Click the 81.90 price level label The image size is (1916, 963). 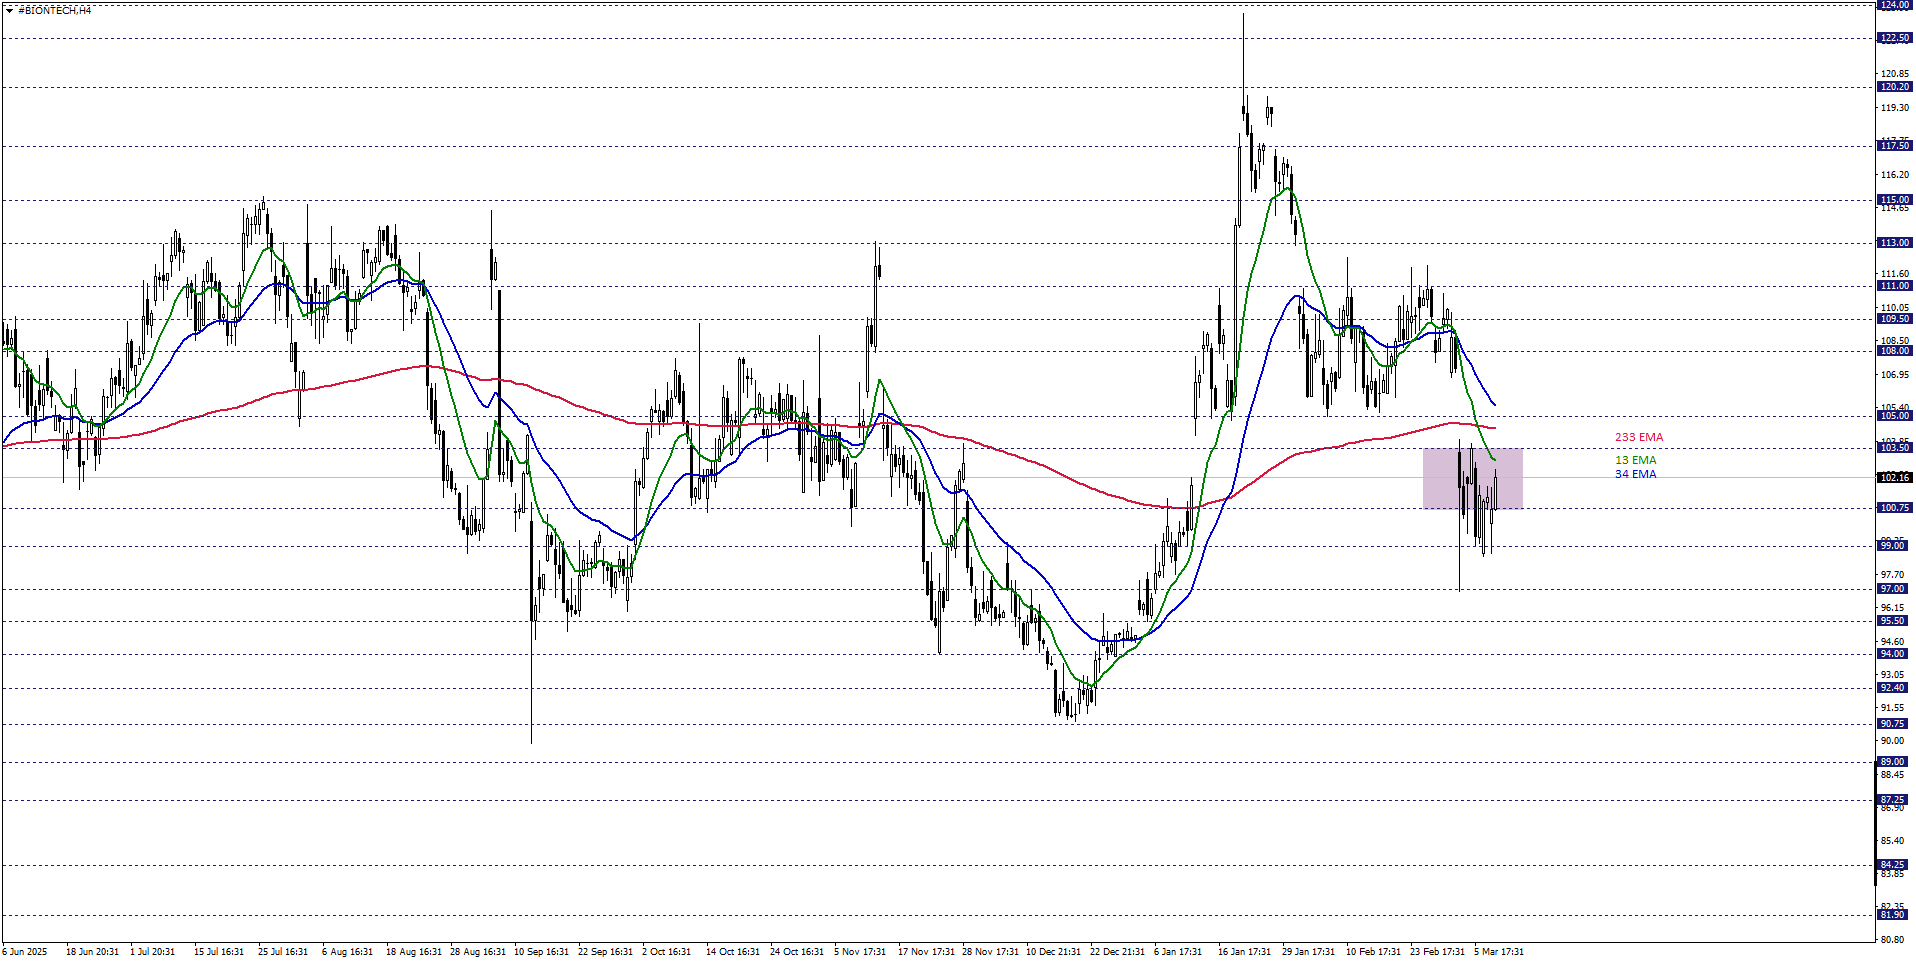pyautogui.click(x=1894, y=915)
